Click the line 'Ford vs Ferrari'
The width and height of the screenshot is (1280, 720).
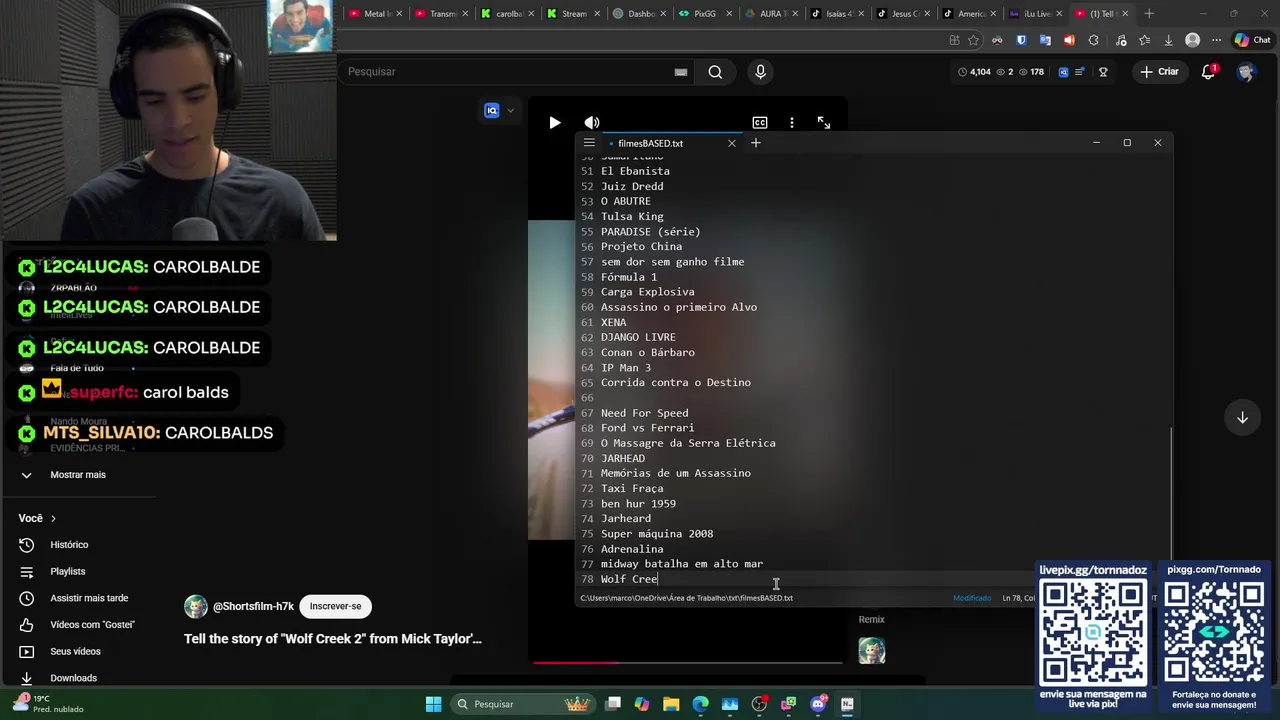[647, 428]
